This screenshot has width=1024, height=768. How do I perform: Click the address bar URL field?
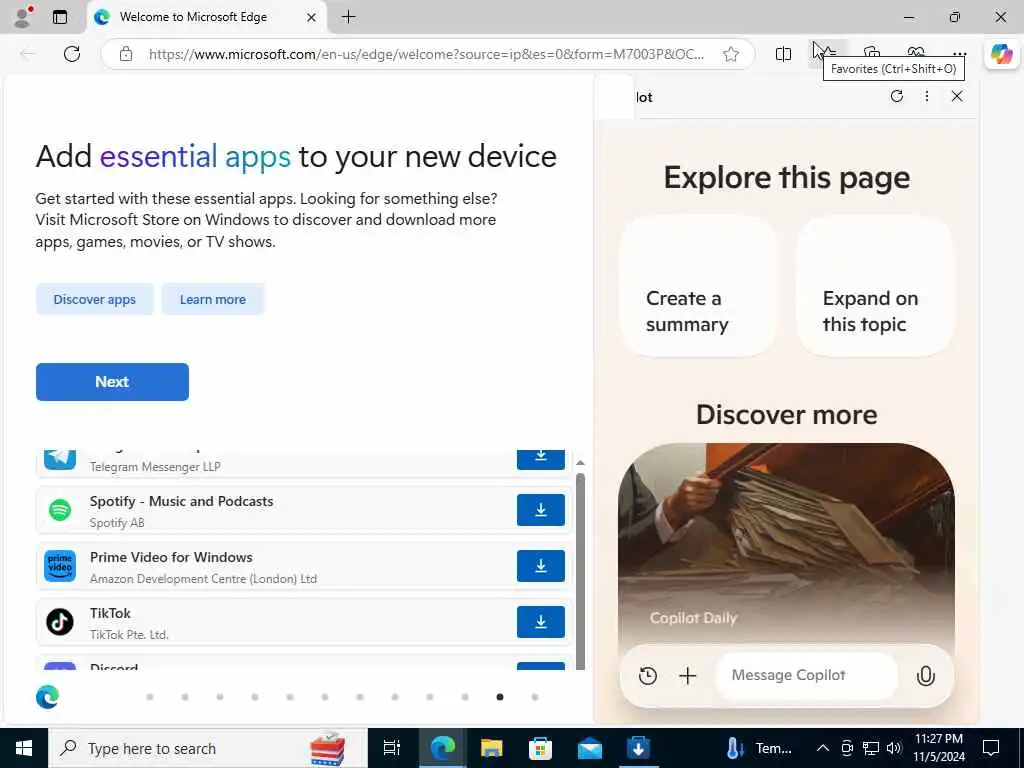point(426,54)
